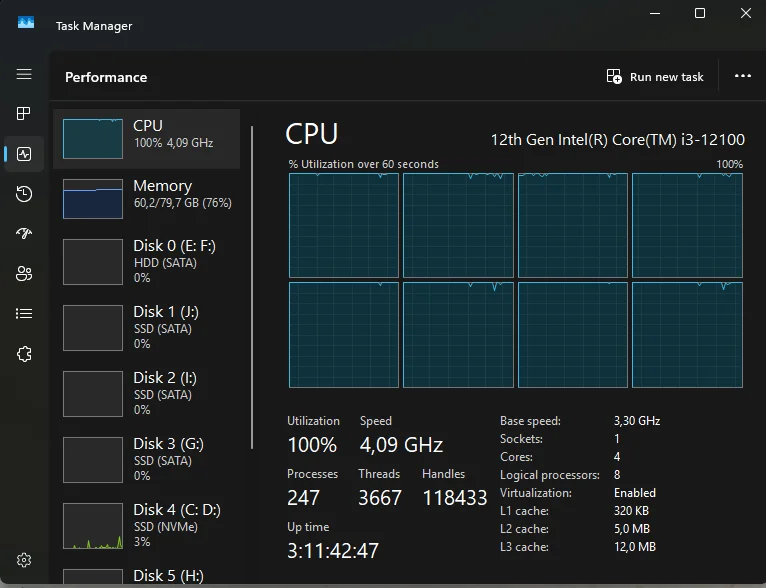Open the Services page
Viewport: 766px width, 588px height.
(24, 354)
